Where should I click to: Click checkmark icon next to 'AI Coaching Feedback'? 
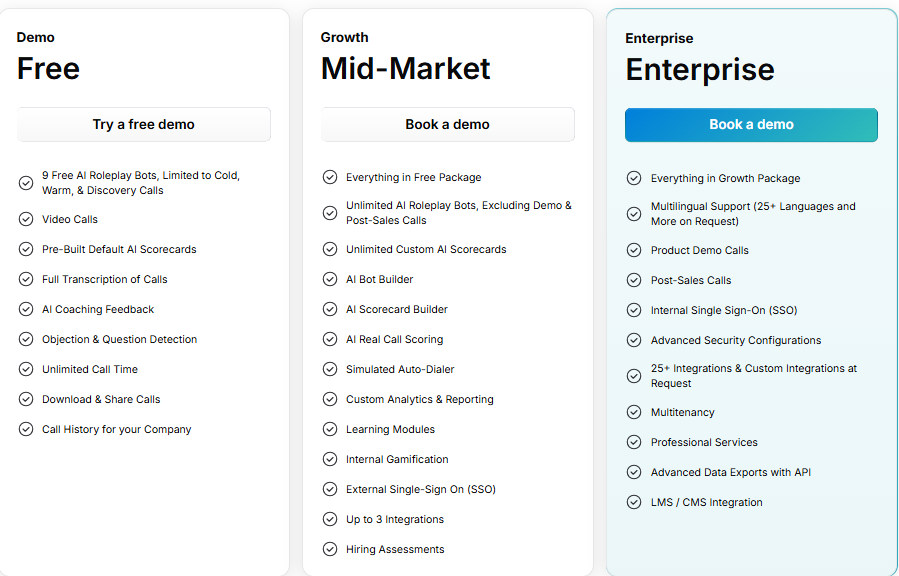(26, 309)
